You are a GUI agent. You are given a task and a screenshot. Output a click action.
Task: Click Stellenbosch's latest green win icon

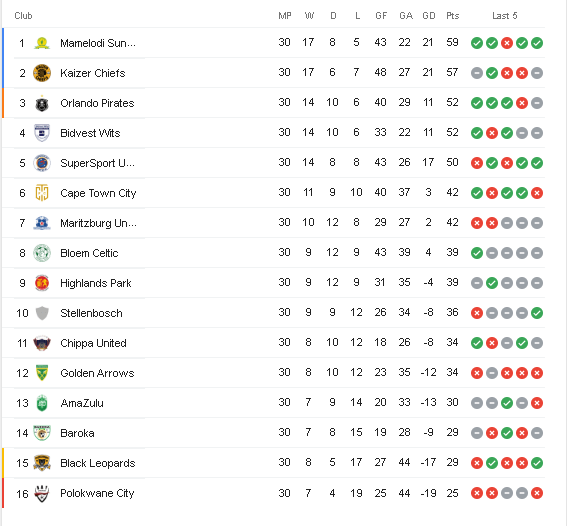[537, 313]
